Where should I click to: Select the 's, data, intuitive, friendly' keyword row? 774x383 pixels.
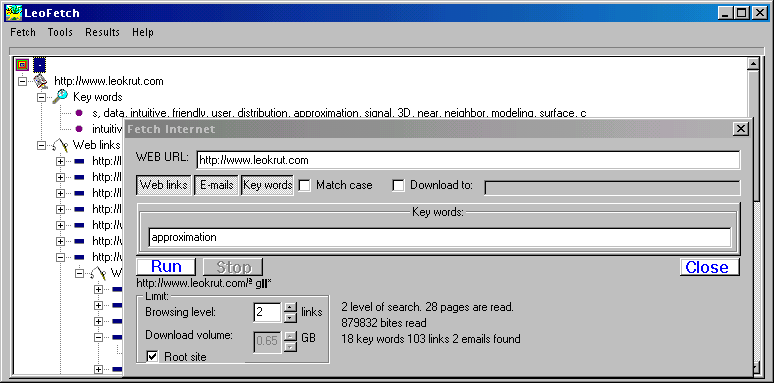pyautogui.click(x=339, y=113)
